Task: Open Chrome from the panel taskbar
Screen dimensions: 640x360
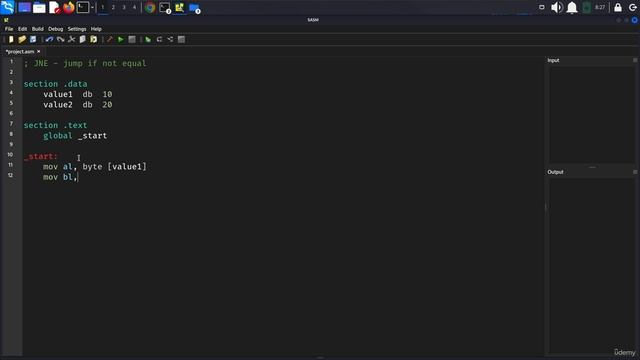Action: tap(150, 7)
